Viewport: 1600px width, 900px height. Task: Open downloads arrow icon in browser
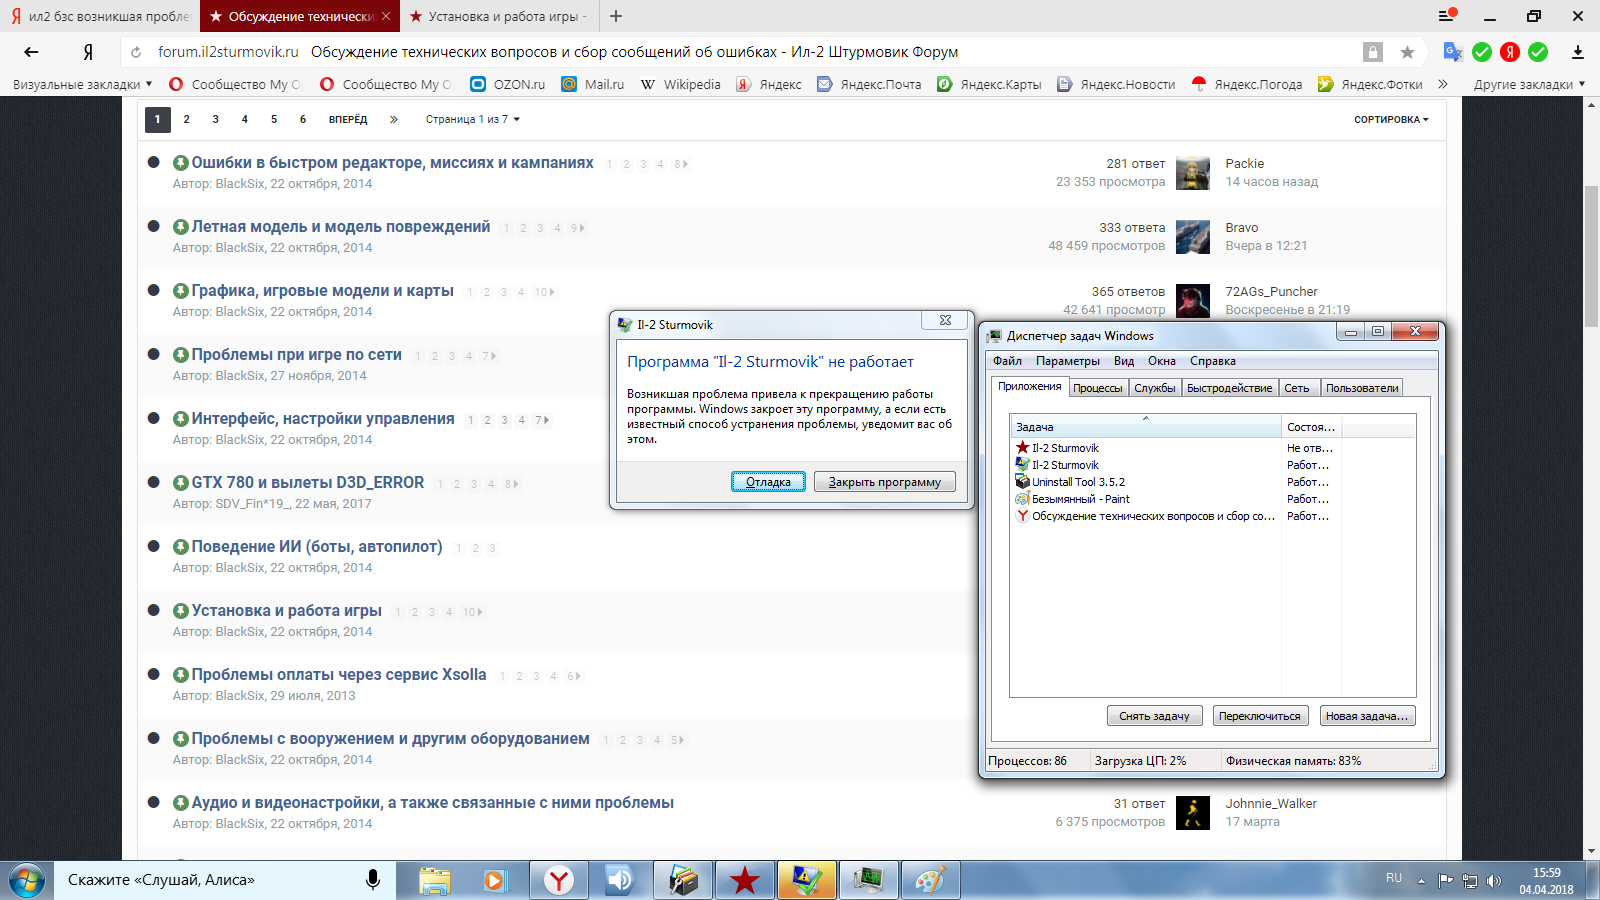point(1577,52)
